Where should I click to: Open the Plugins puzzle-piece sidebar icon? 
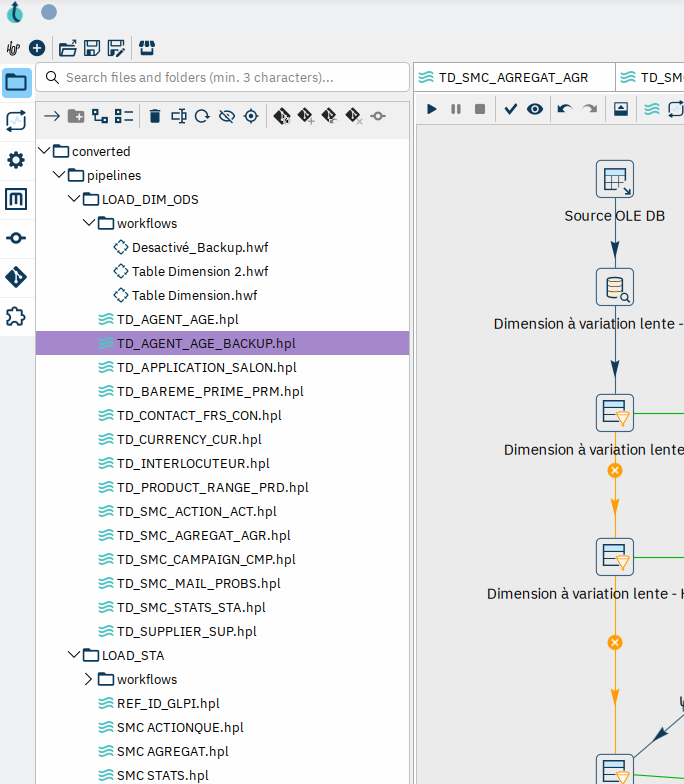coord(16,316)
